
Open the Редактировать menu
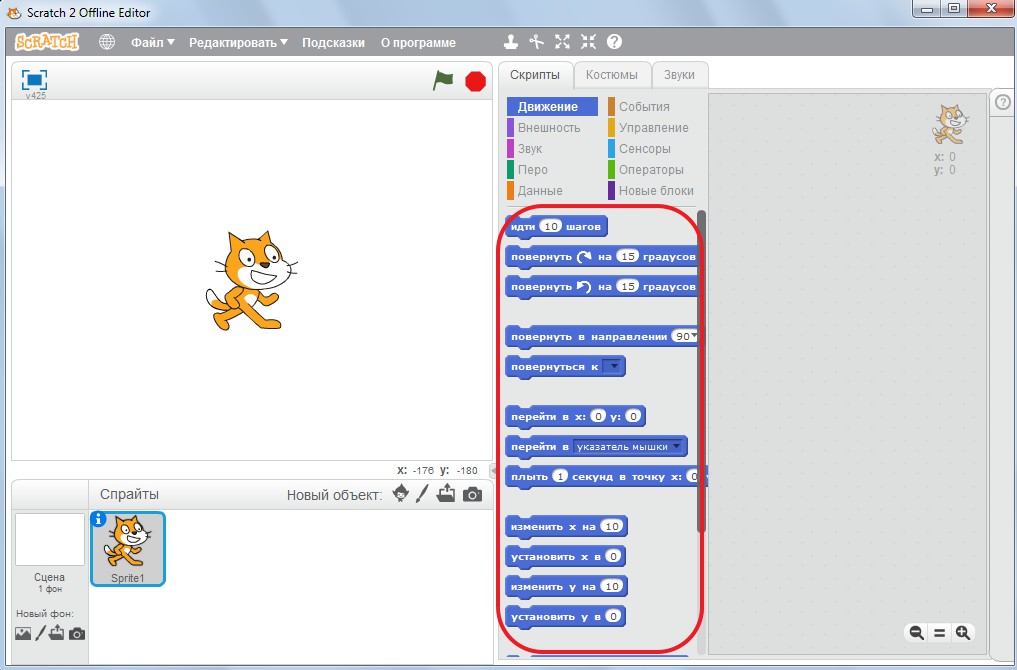click(x=238, y=43)
